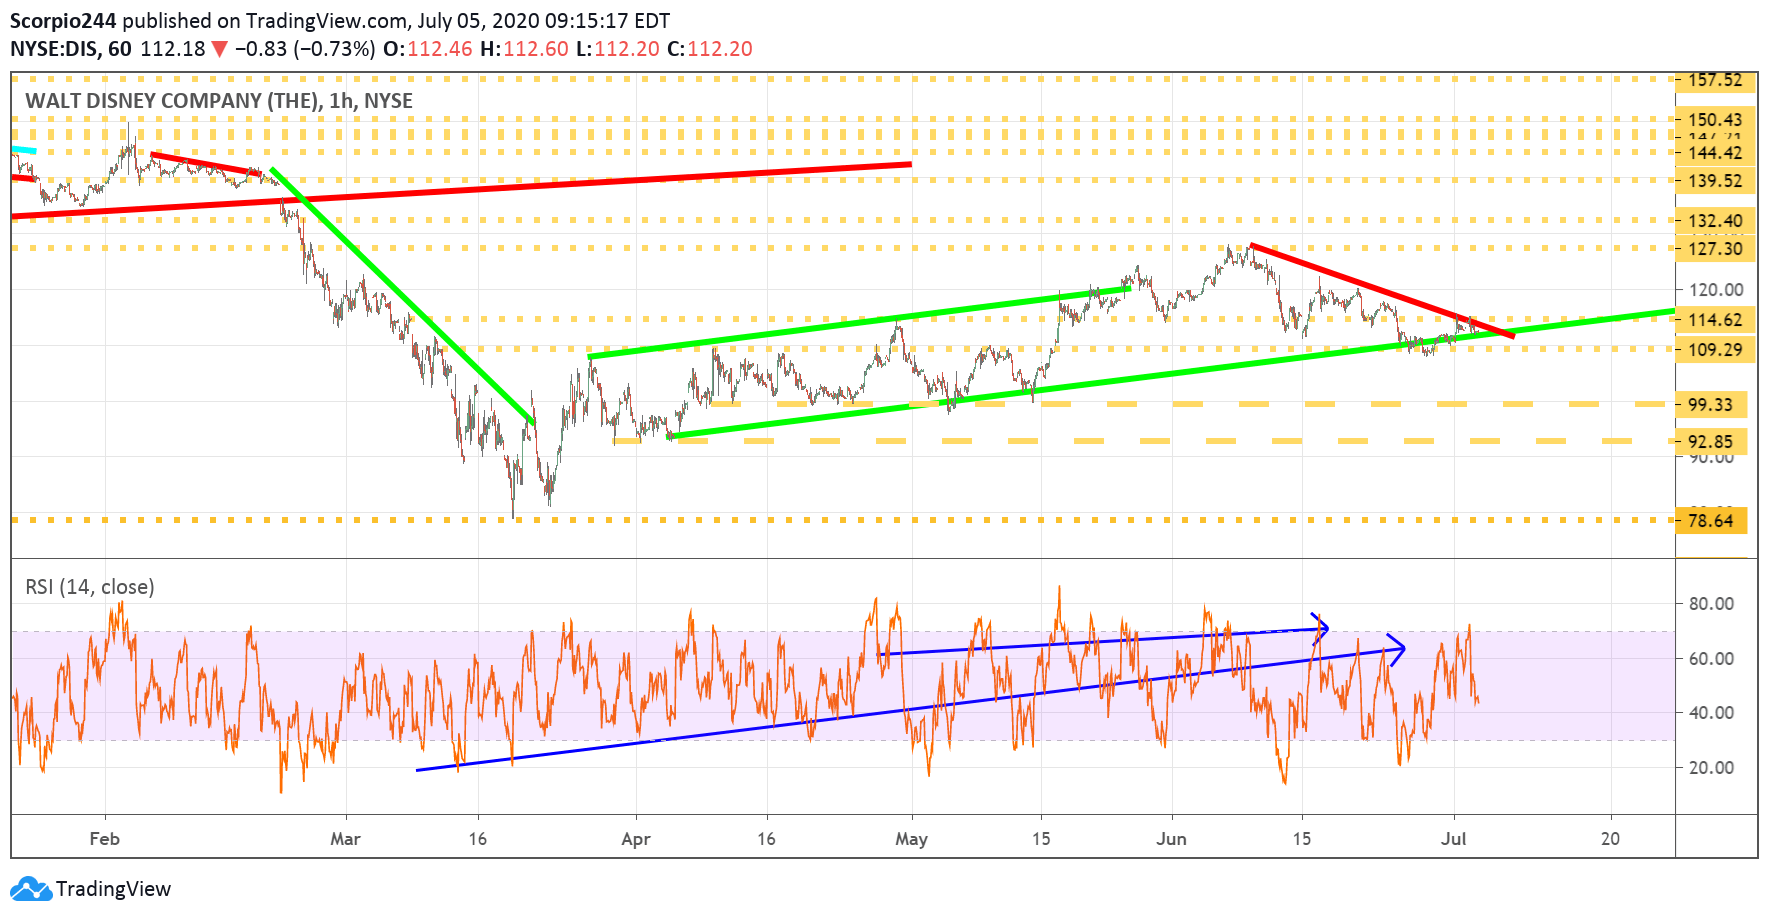This screenshot has width=1769, height=919.
Task: Click the close price value C:112.20
Action: pos(710,49)
